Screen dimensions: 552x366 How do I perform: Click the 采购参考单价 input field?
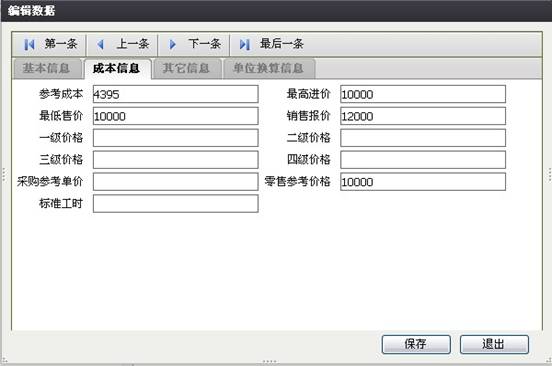(x=176, y=182)
